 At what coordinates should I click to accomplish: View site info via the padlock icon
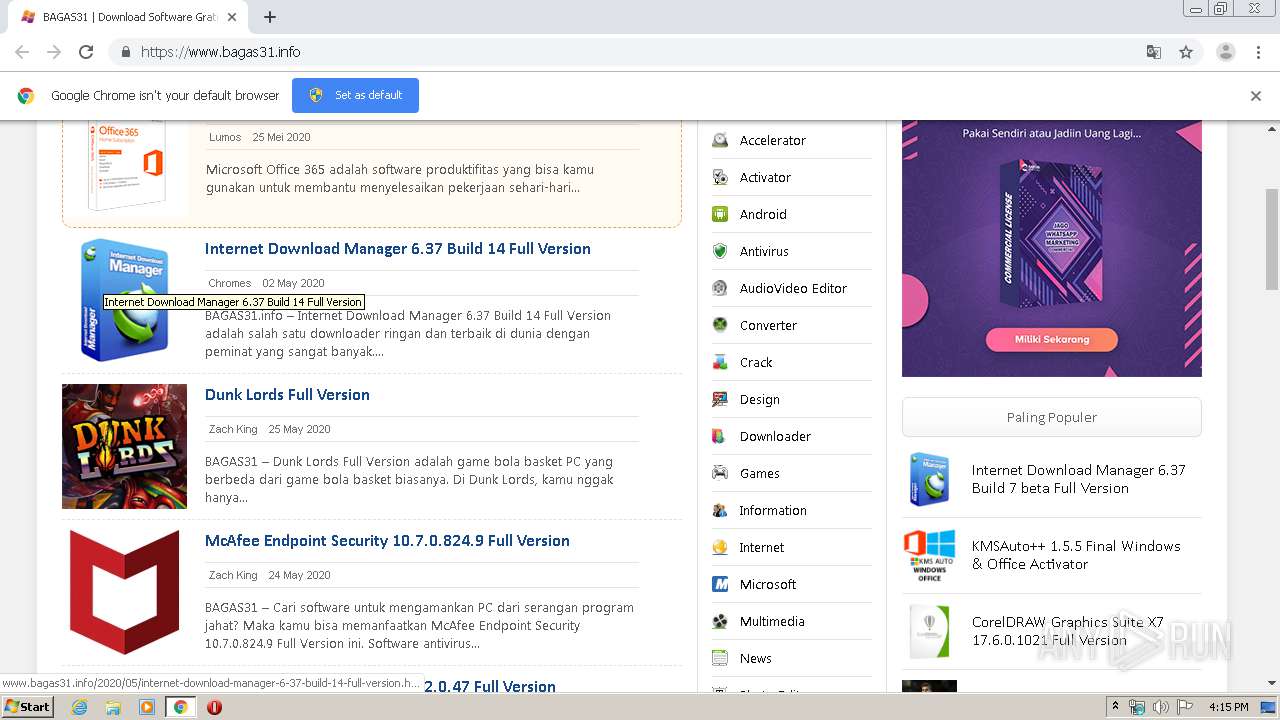pyautogui.click(x=125, y=52)
